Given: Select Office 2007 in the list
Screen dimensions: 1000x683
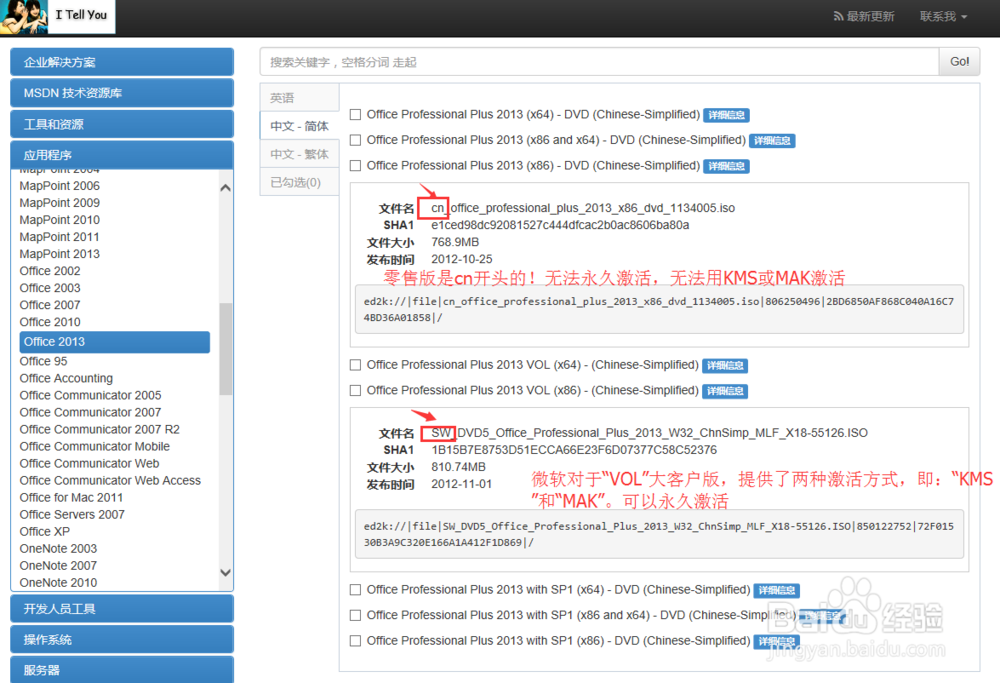Looking at the screenshot, I should point(50,305).
